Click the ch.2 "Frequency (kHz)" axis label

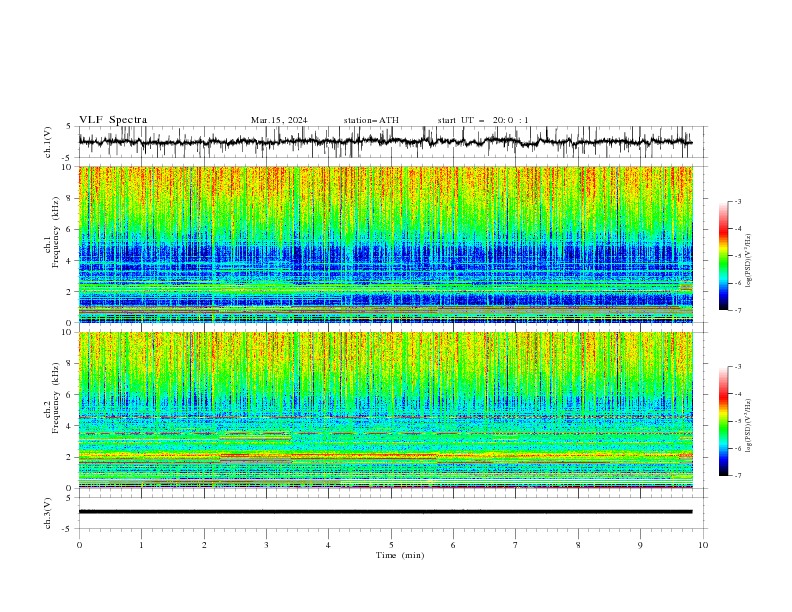pyautogui.click(x=56, y=397)
